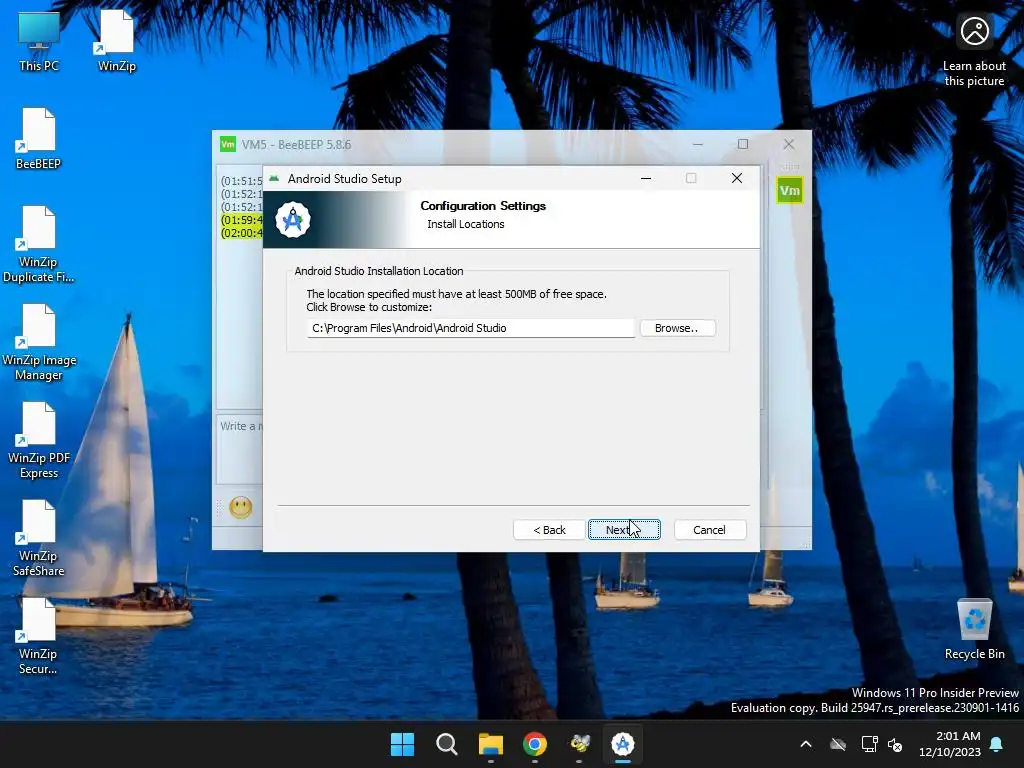The image size is (1024, 768).
Task: Click the (01:51:5 chat line in BeeBEEP
Action: [242, 181]
